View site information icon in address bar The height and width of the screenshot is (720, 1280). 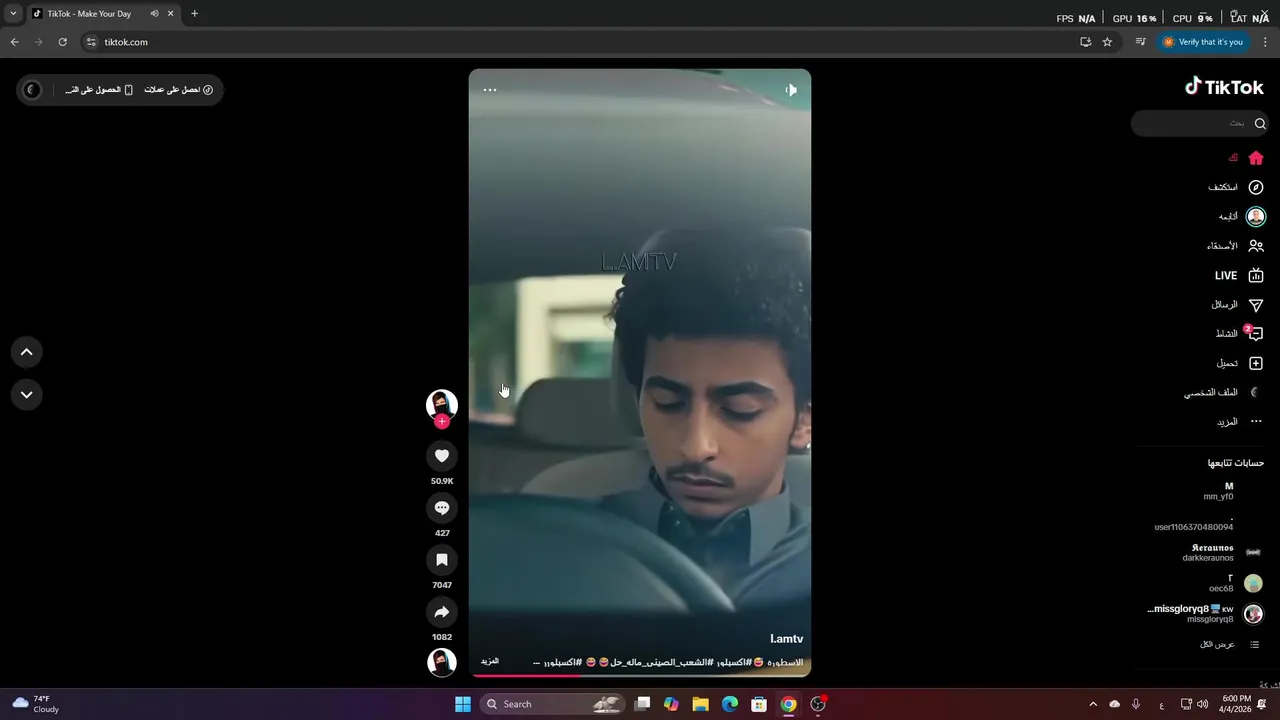91,42
